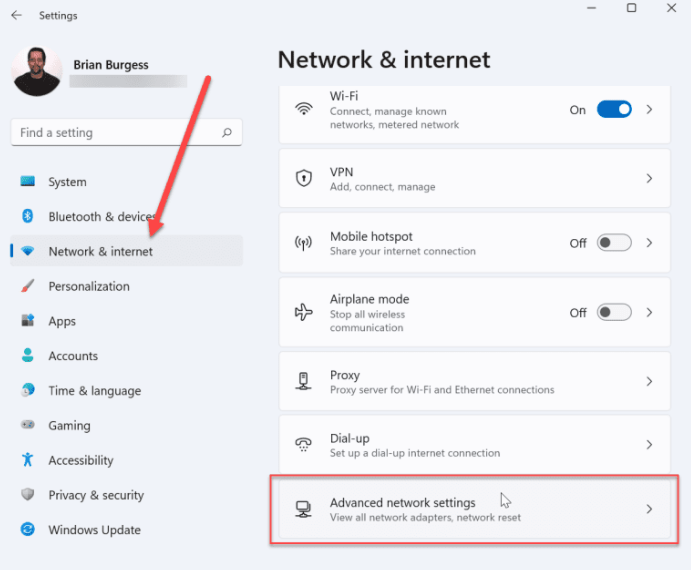Click the Personalization paintbrush icon
The image size is (691, 570).
(28, 286)
